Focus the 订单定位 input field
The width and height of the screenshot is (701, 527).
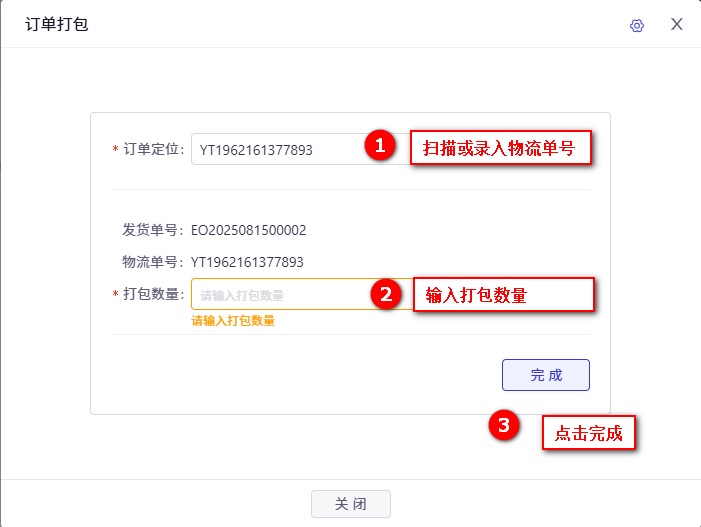coord(301,149)
